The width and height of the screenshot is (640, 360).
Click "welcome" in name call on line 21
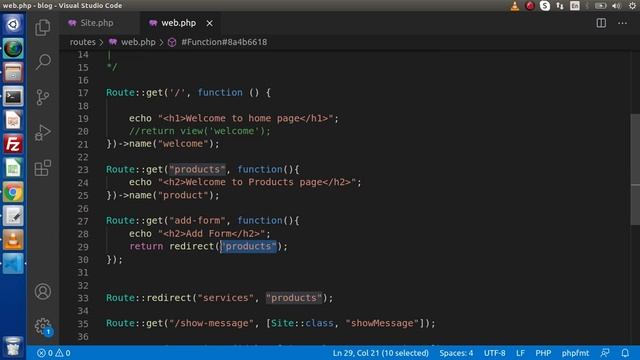183,144
